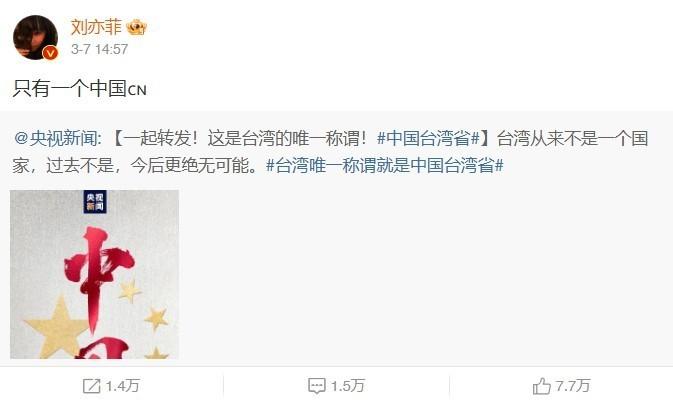
Task: Open hashtag #台湾唯一称谓就是中国台湾省#
Action: coord(385,165)
